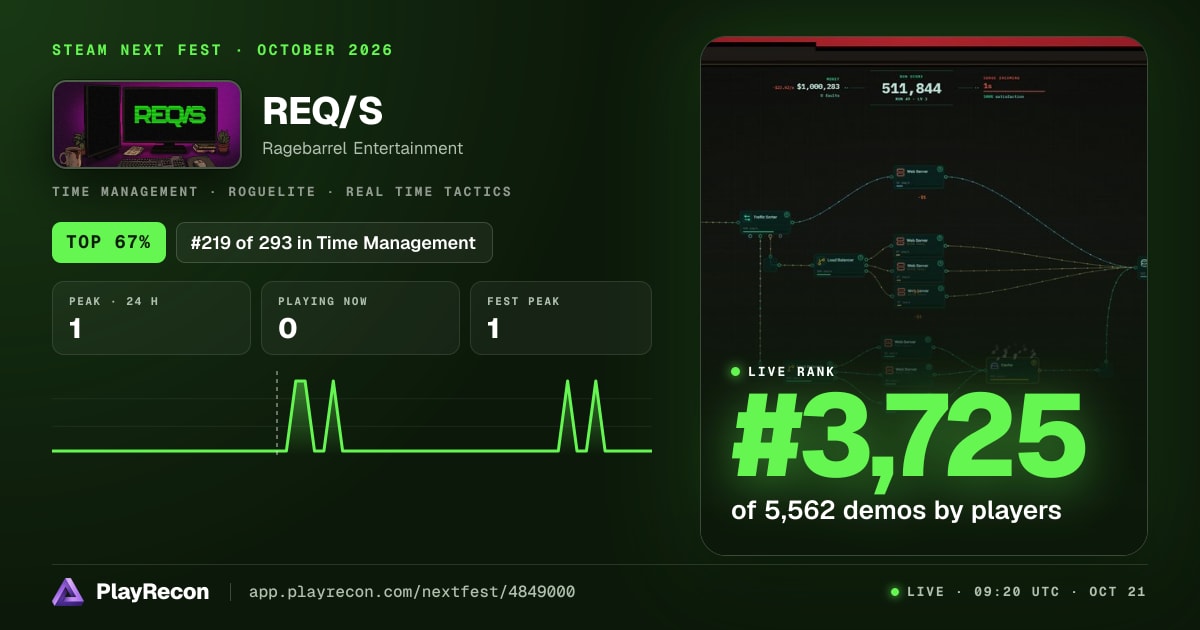Click Ragebarrel Entertainment developer name
Image resolution: width=1200 pixels, height=630 pixels.
coord(363,149)
